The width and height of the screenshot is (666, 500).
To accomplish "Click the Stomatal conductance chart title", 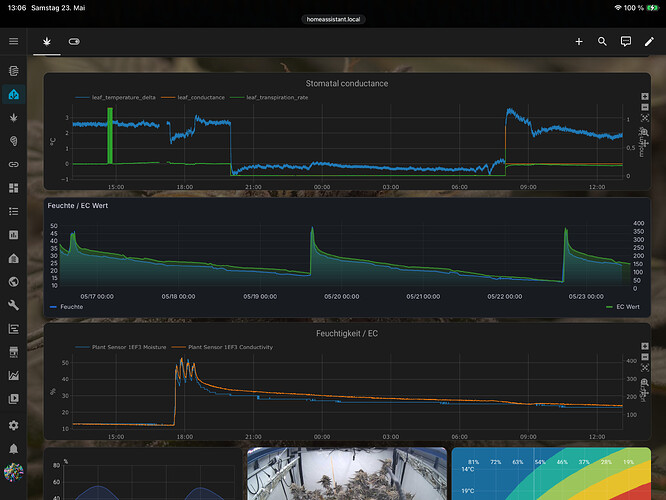I will point(347,84).
